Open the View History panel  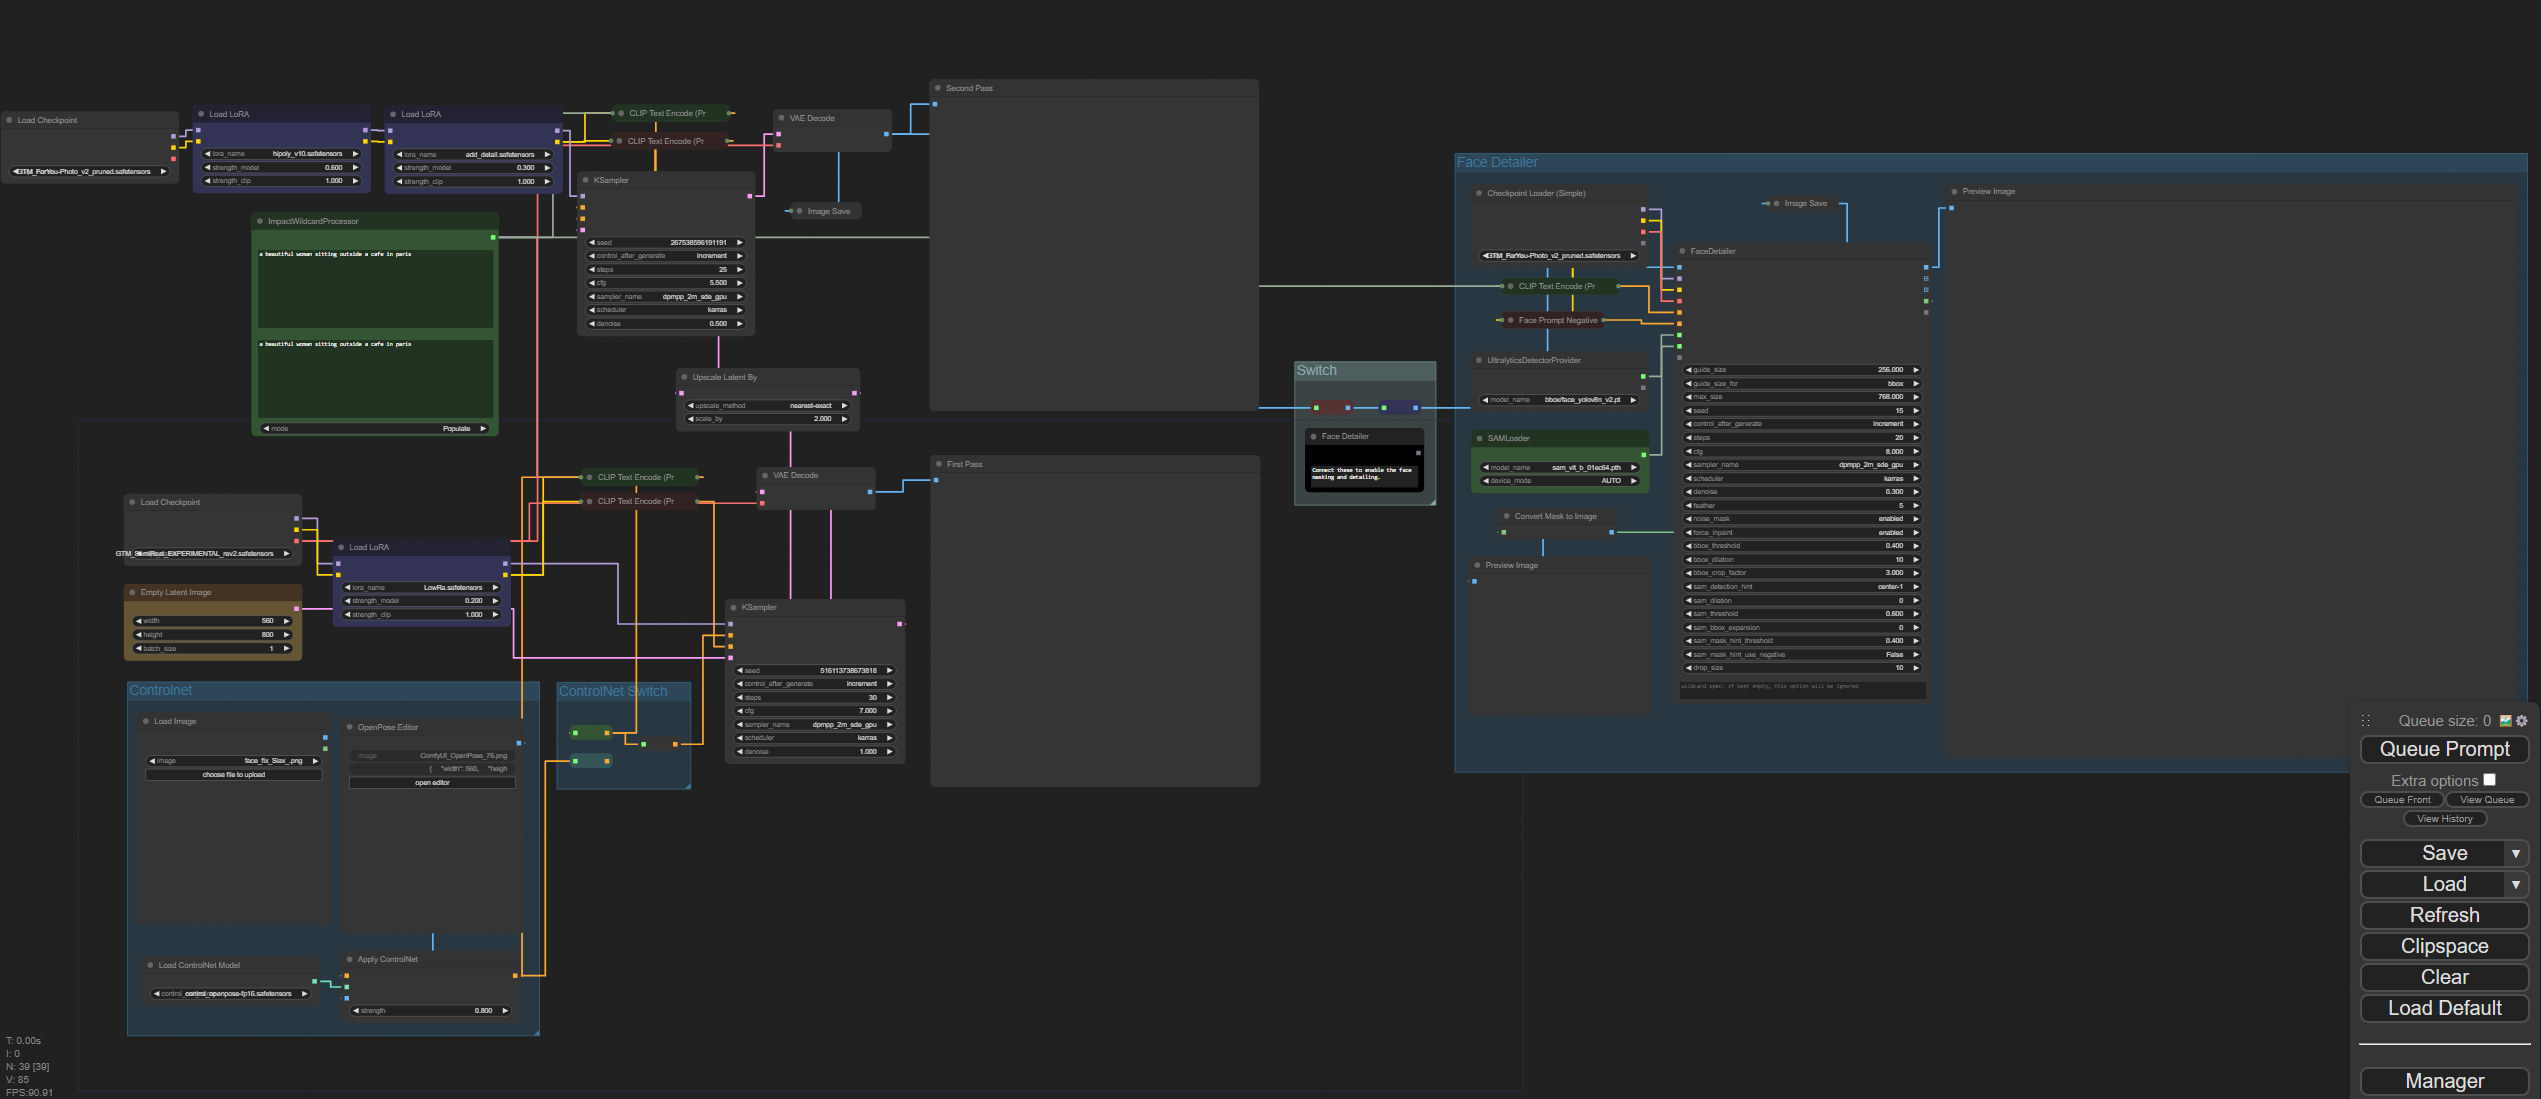(x=2444, y=819)
